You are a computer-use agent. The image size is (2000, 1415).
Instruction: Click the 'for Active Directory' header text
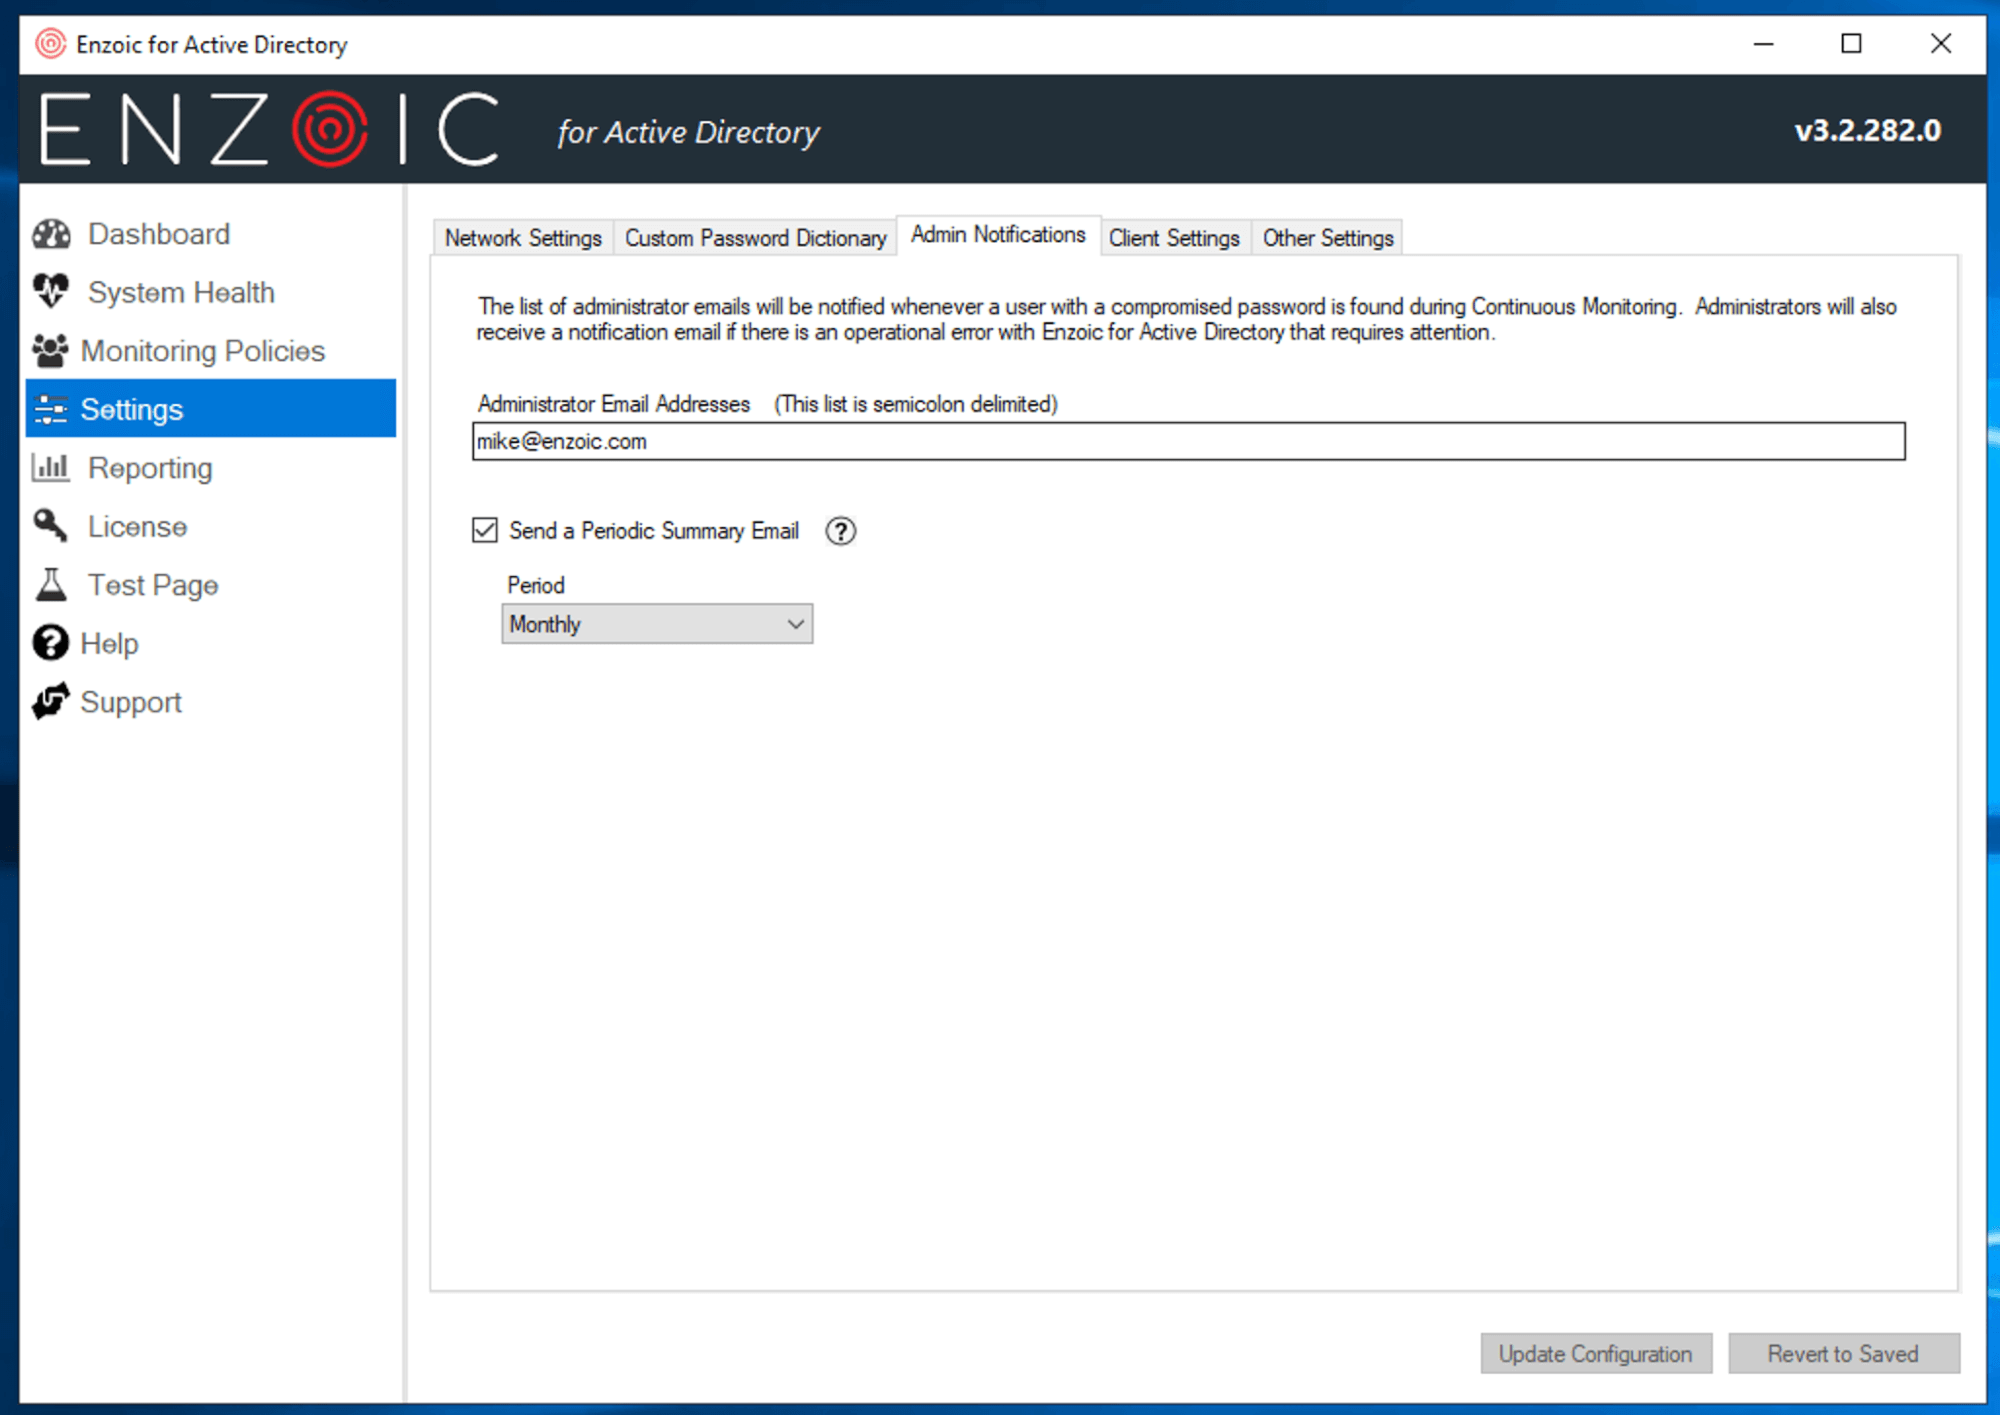[689, 132]
